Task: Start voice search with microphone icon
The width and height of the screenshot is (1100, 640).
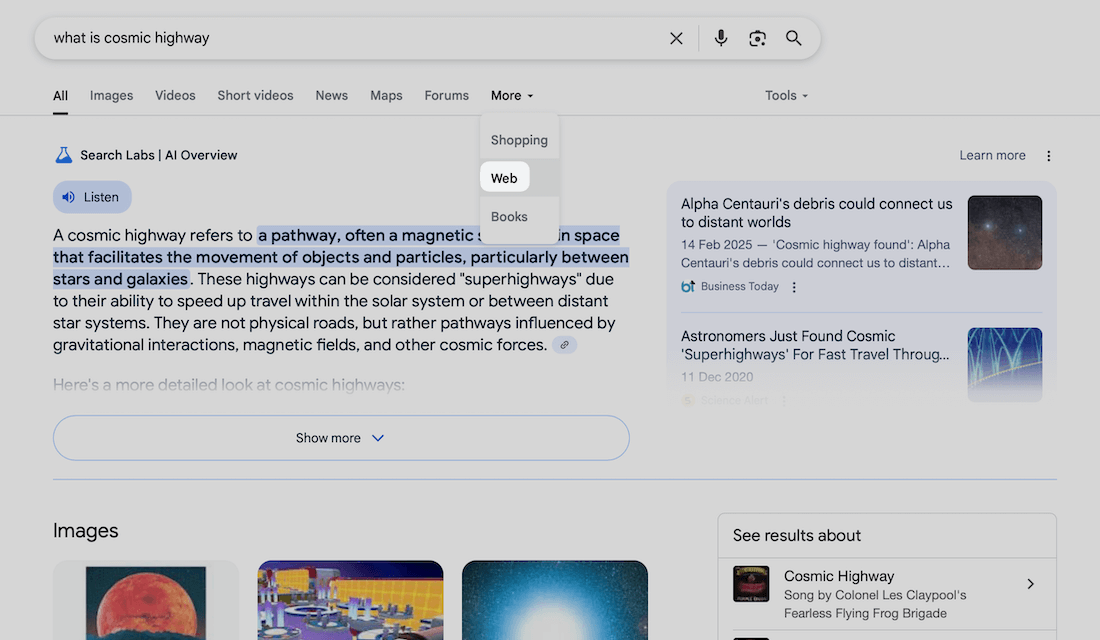Action: pyautogui.click(x=720, y=38)
